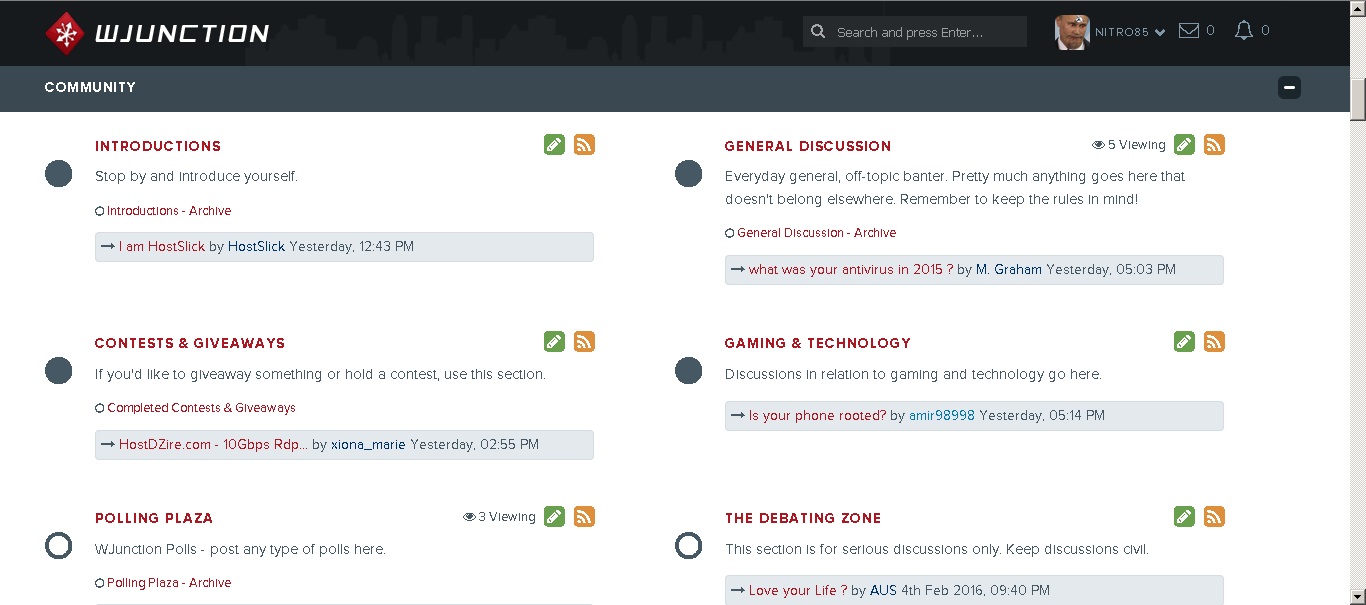The width and height of the screenshot is (1366, 605).
Task: Open the "Is your phone rooted?" thread
Action: pyautogui.click(x=817, y=416)
